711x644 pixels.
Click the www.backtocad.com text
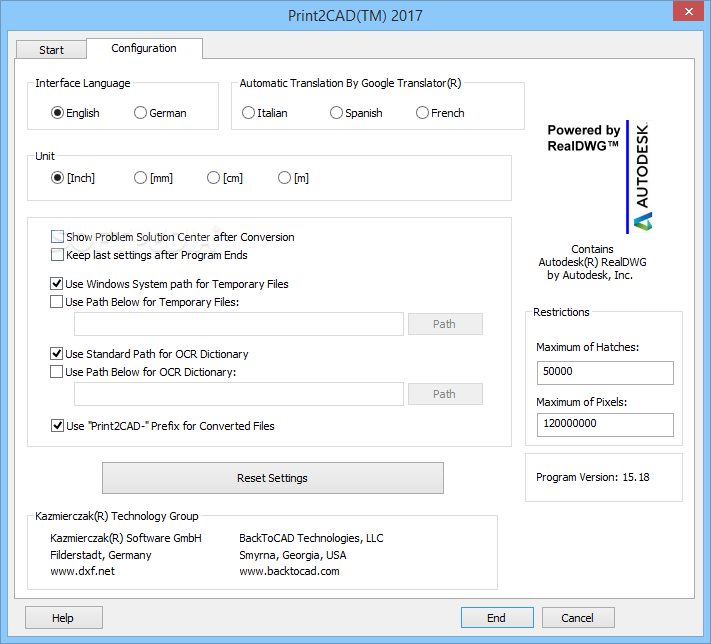[x=289, y=571]
